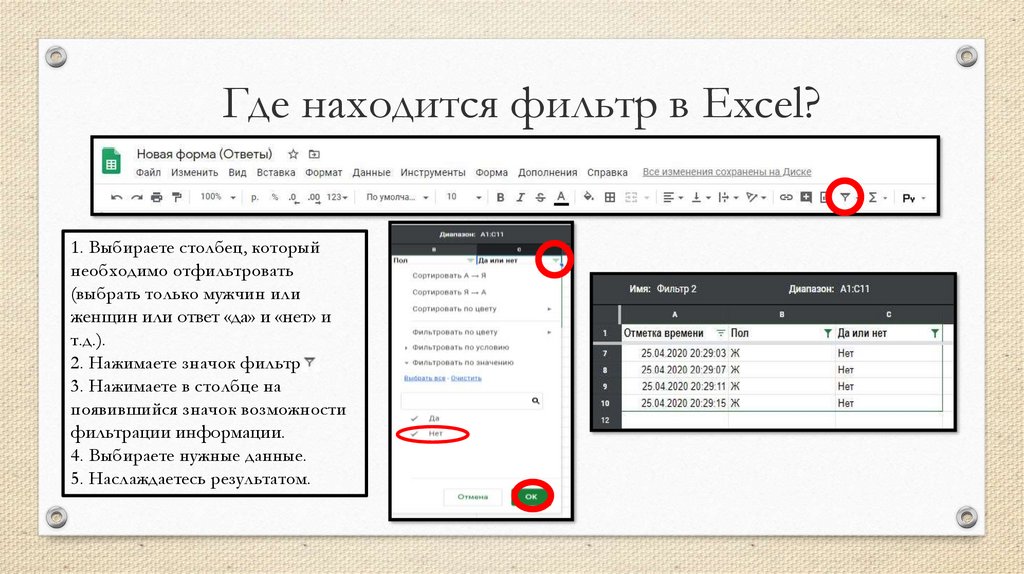Open filter icon of Пол in Фильтр 2 table
The height and width of the screenshot is (574, 1024).
tap(827, 333)
